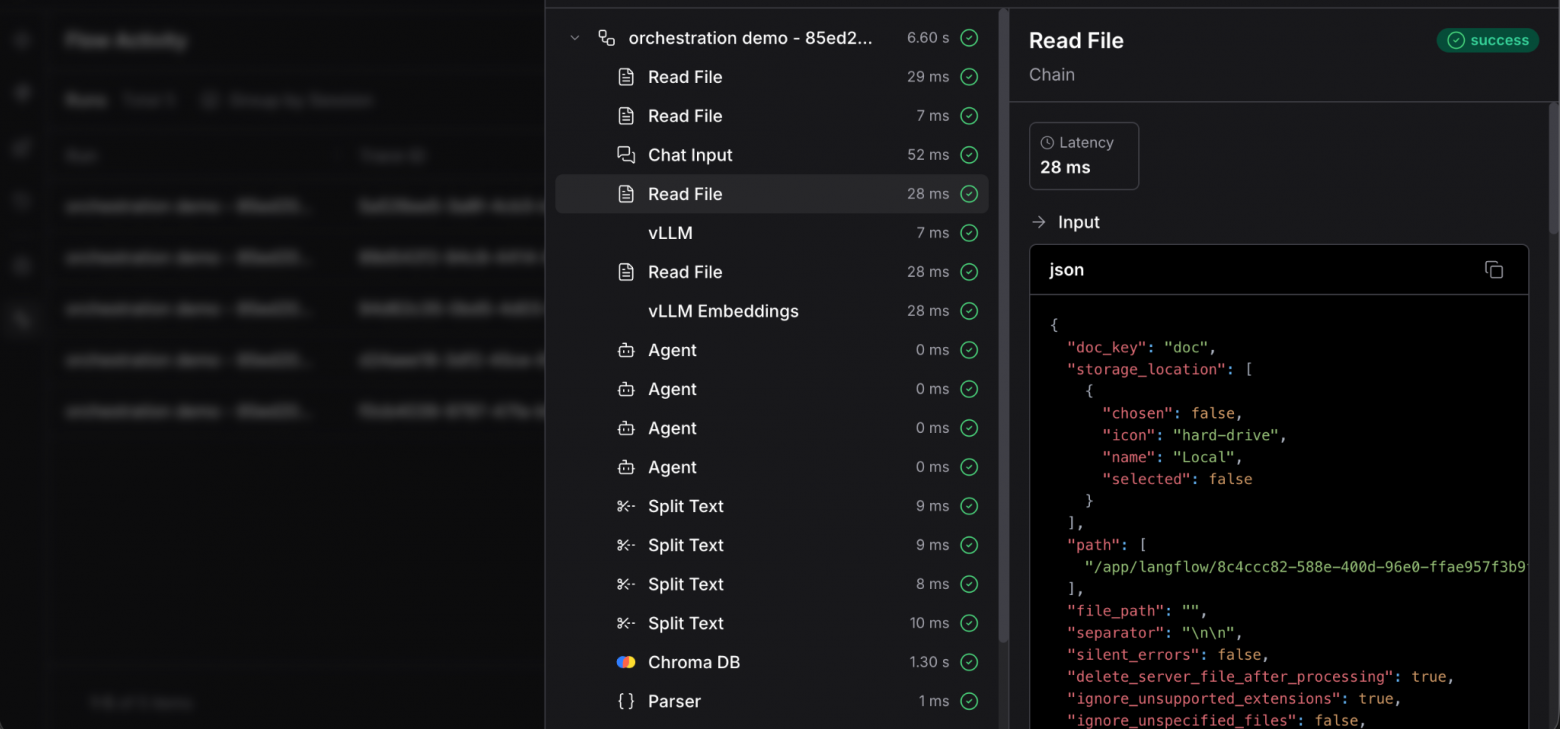Copy the input JSON with the copy icon
The height and width of the screenshot is (729, 1560).
(1494, 270)
